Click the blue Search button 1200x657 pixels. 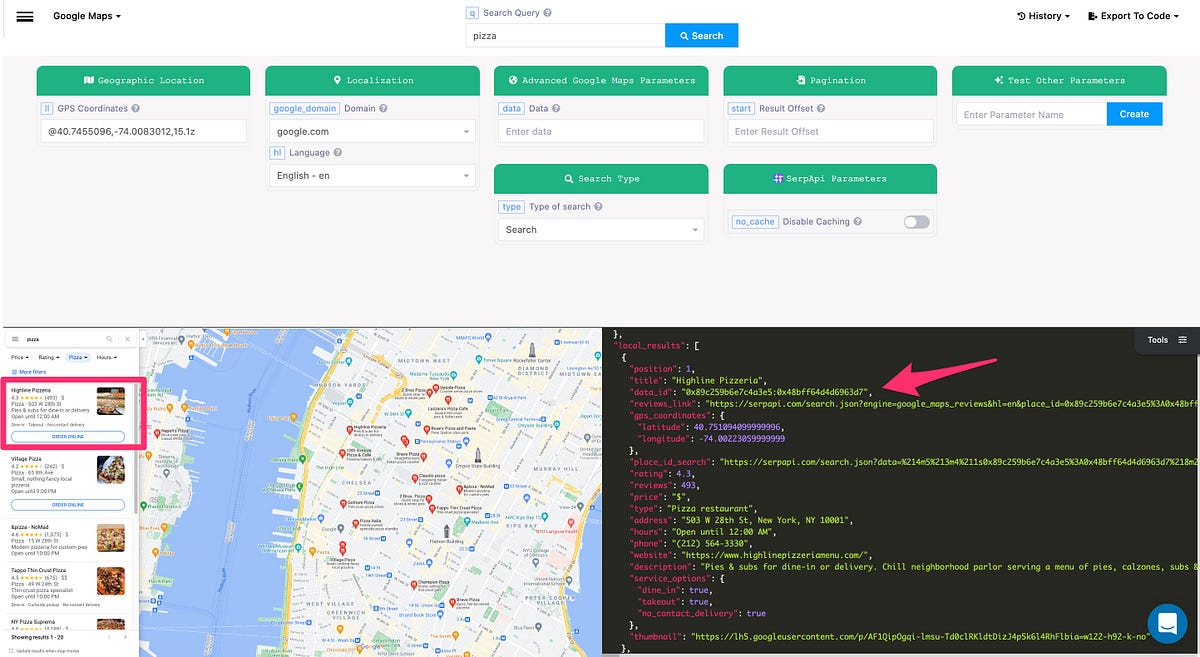tap(701, 35)
